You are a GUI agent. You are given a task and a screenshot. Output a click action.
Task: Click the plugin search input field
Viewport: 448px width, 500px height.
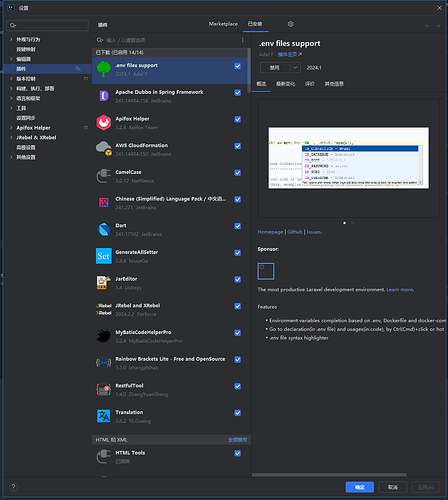172,40
